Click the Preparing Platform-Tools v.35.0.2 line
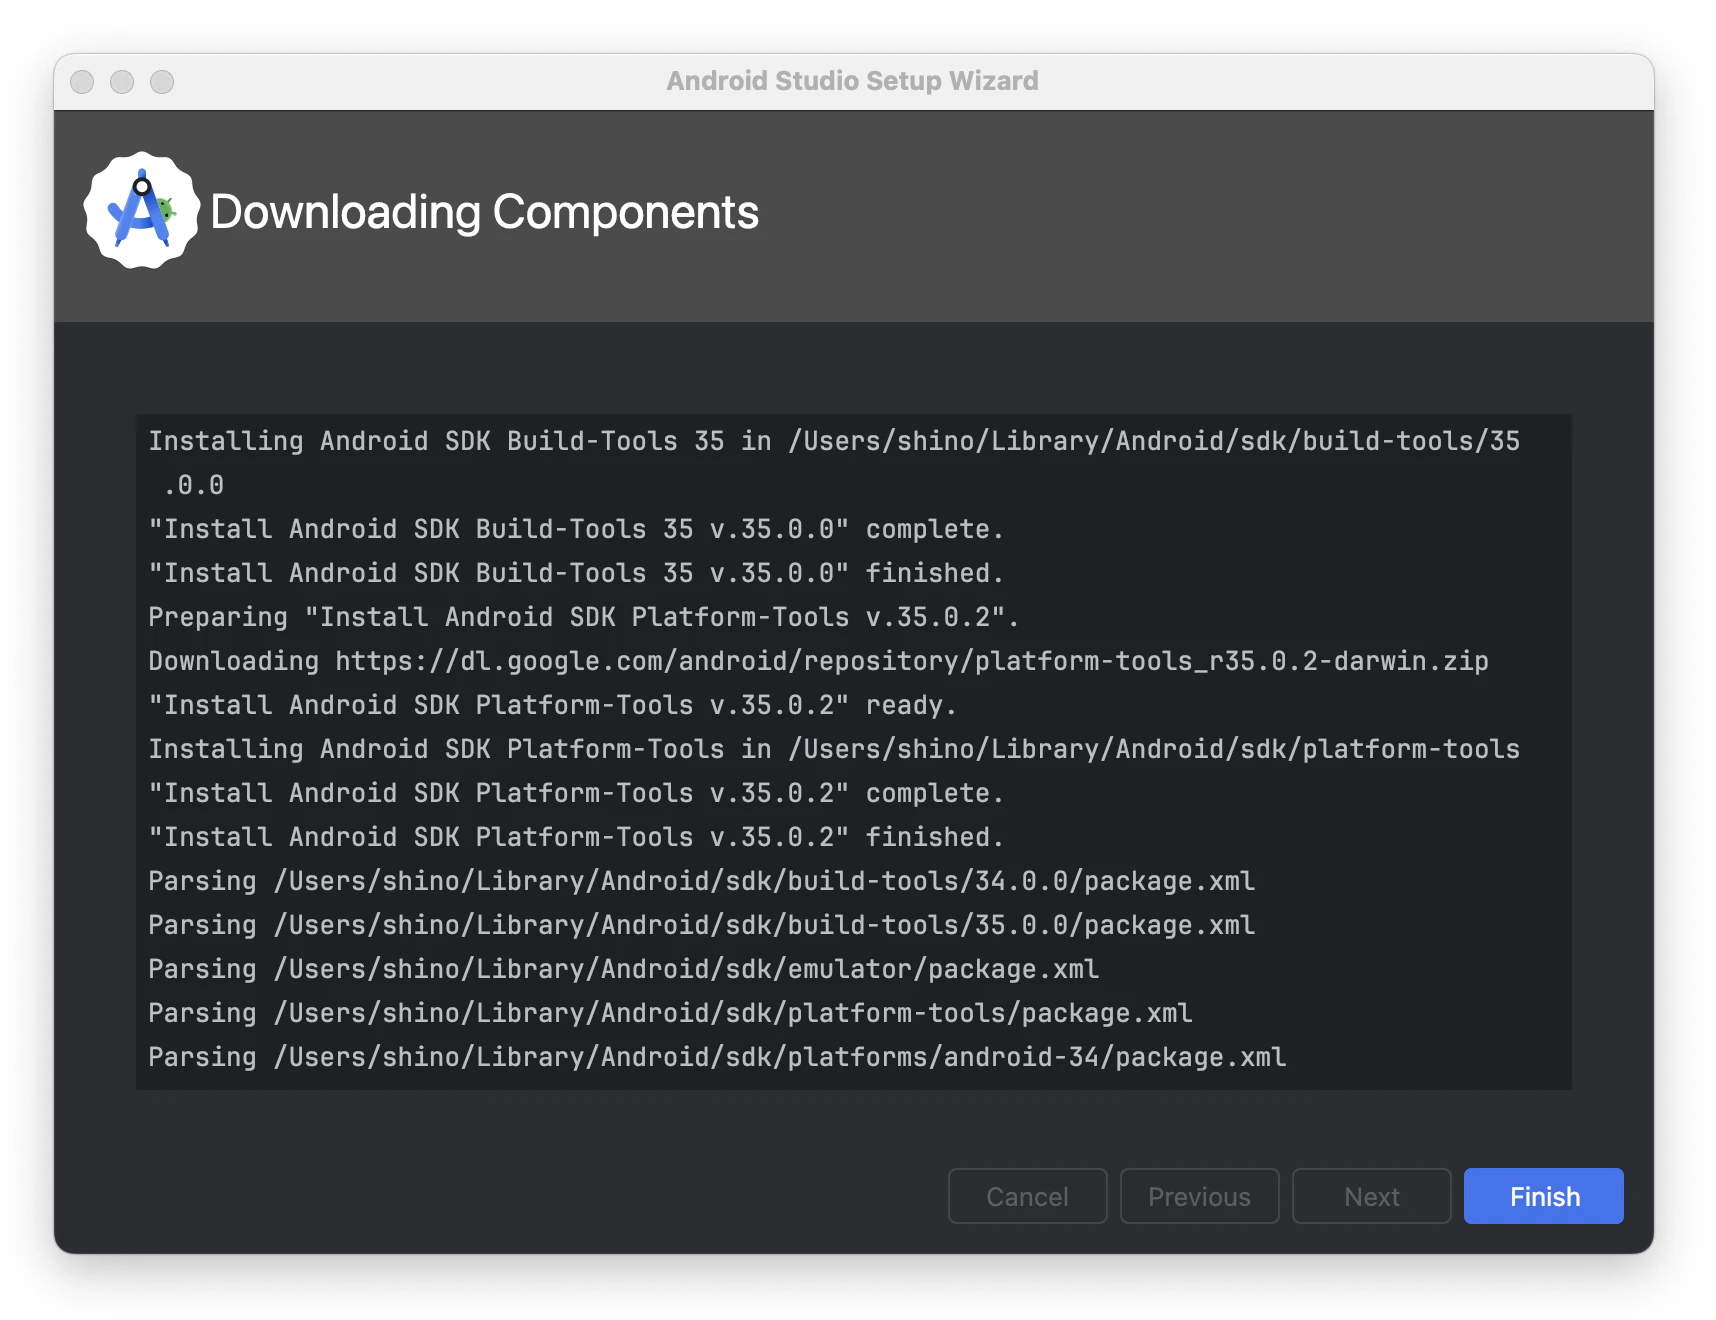 [583, 617]
